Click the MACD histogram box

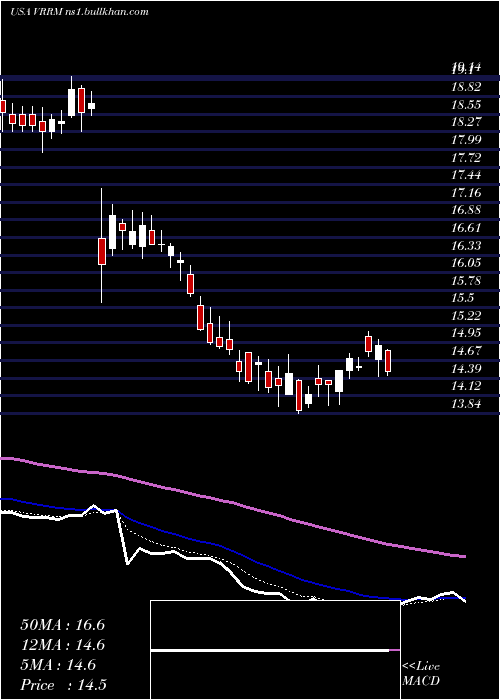tap(275, 650)
